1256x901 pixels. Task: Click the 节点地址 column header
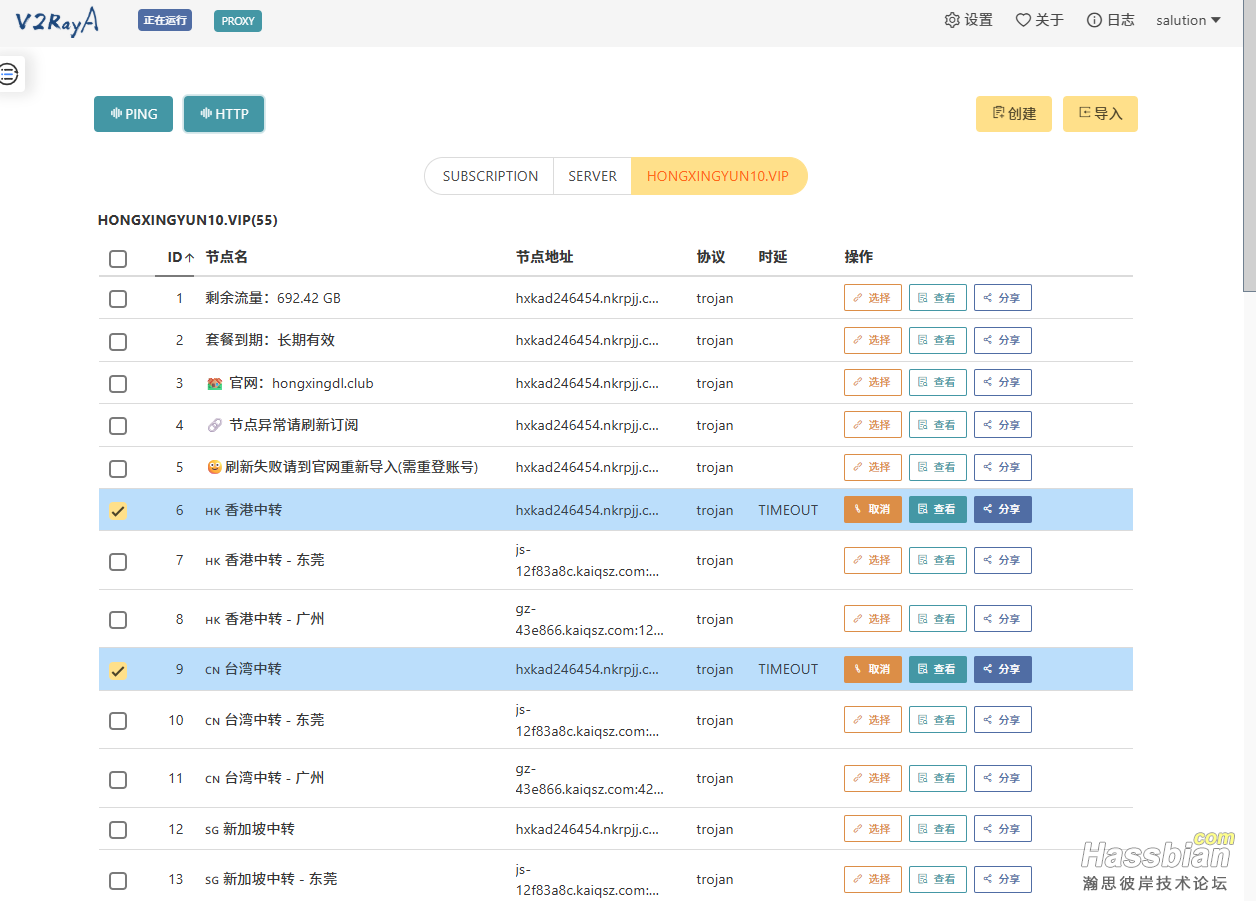pos(545,257)
